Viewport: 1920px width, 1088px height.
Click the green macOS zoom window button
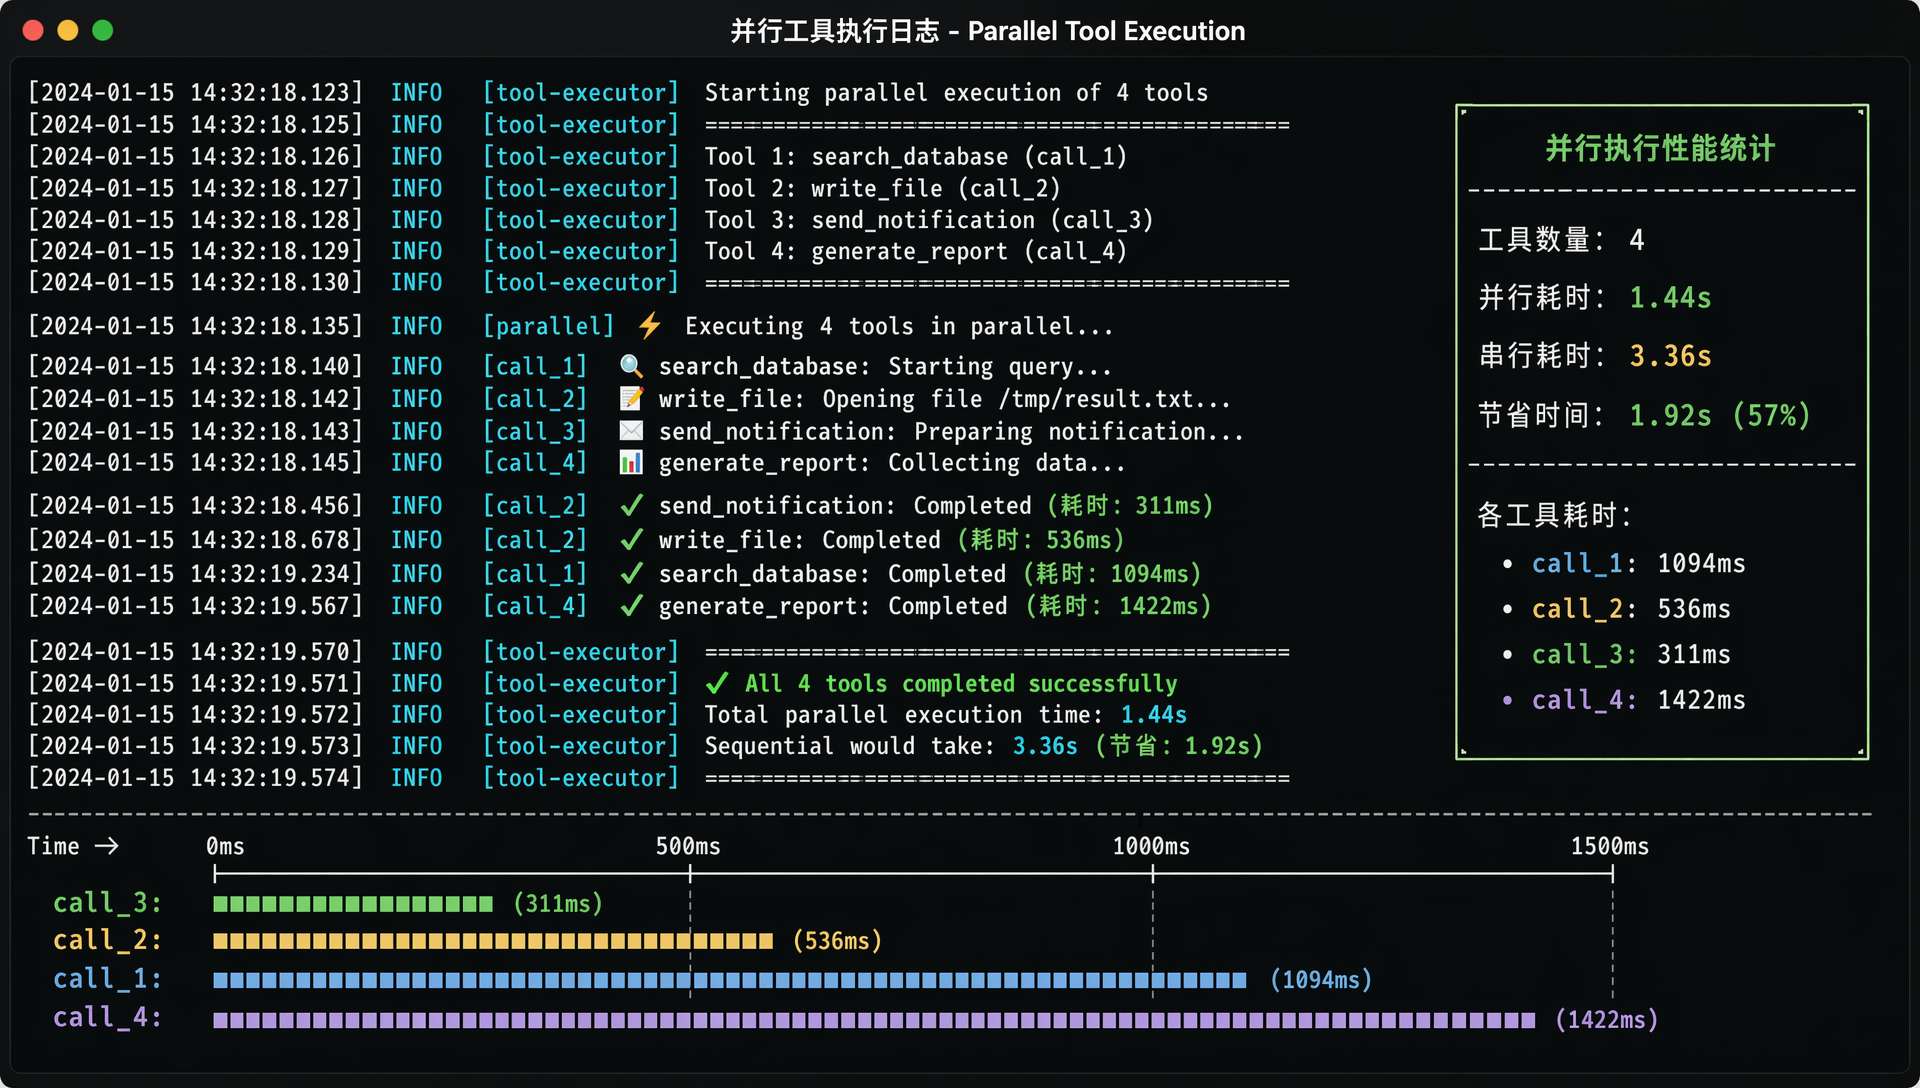click(x=103, y=30)
